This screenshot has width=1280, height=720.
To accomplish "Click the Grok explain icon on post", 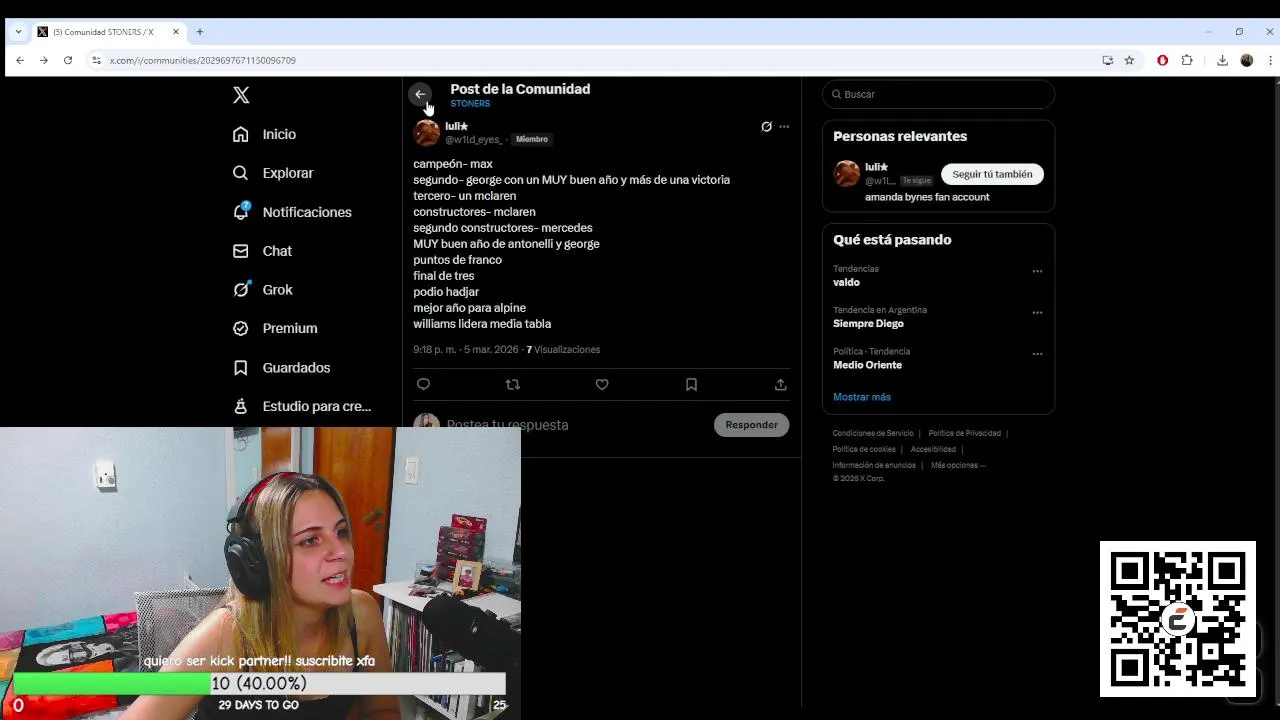I will click(766, 127).
